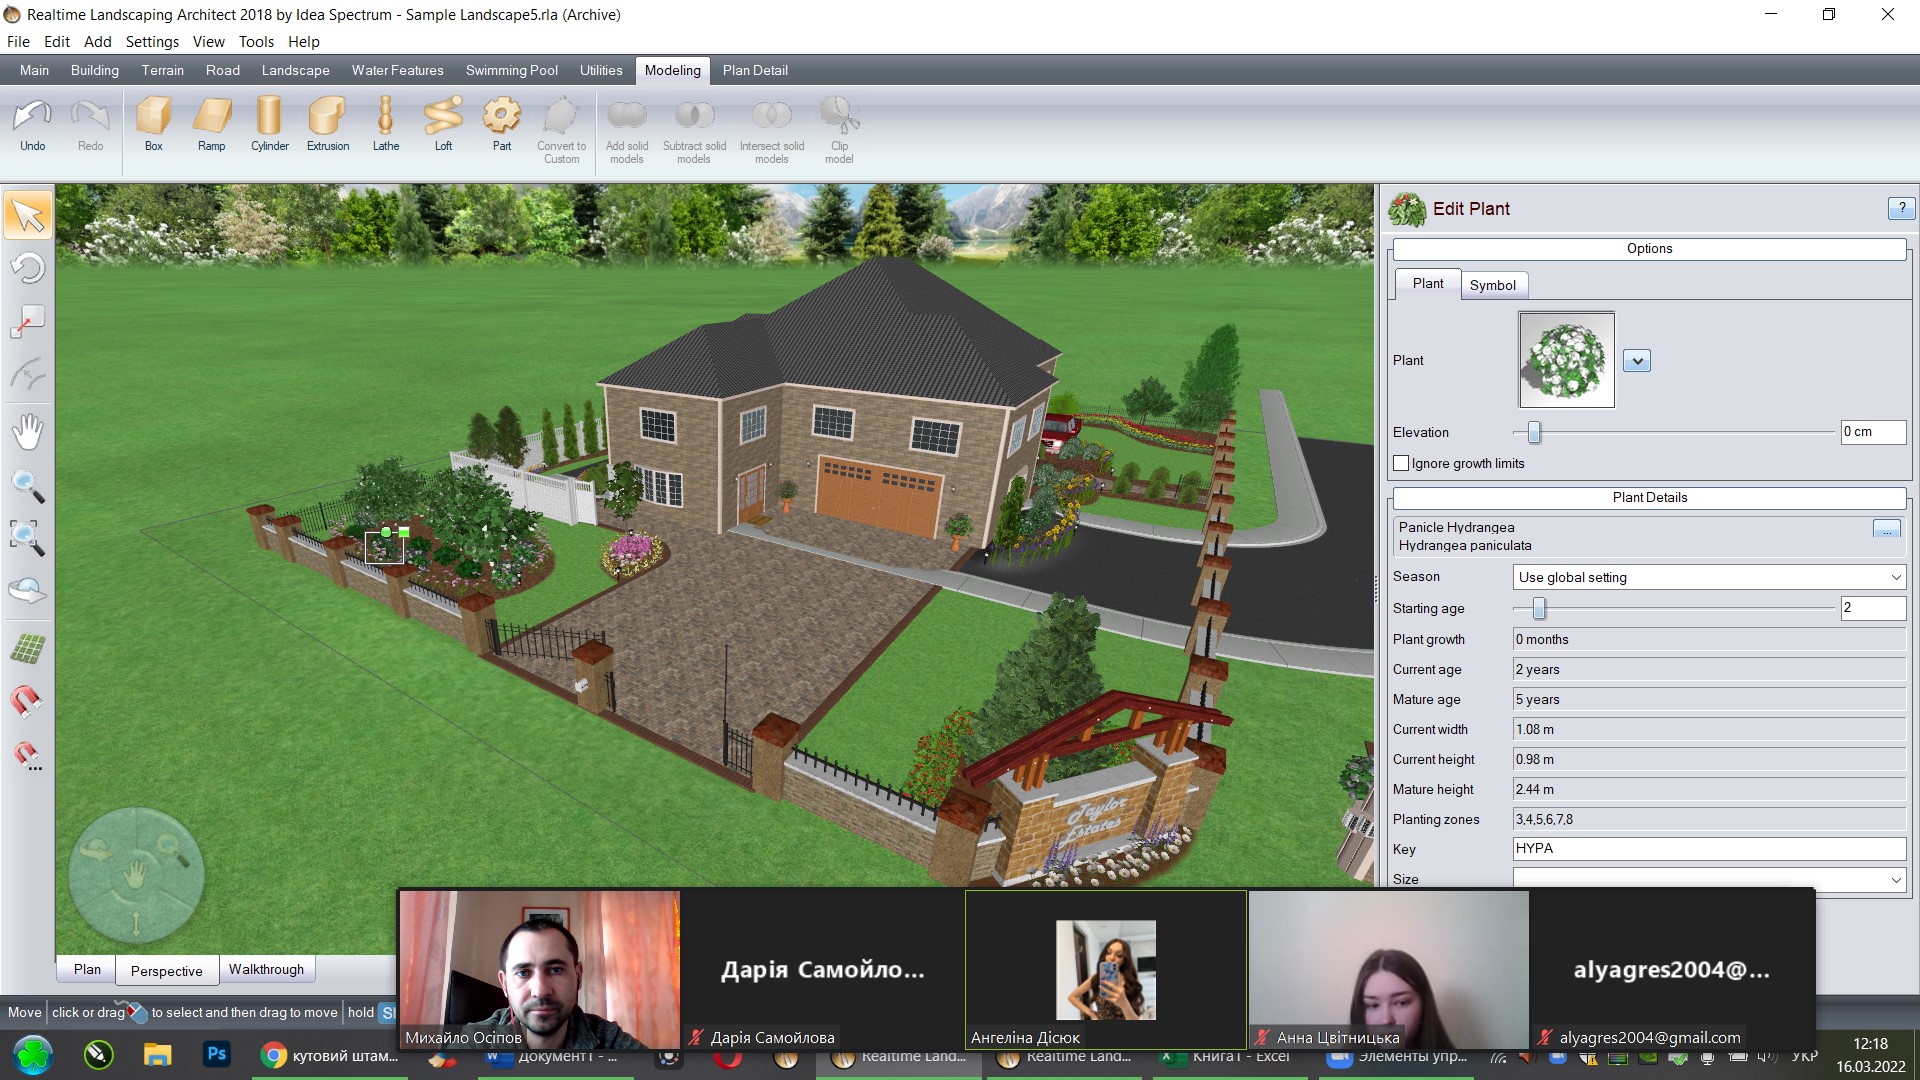Toggle the red magnet snap icon
This screenshot has height=1080, width=1920.
[x=28, y=701]
